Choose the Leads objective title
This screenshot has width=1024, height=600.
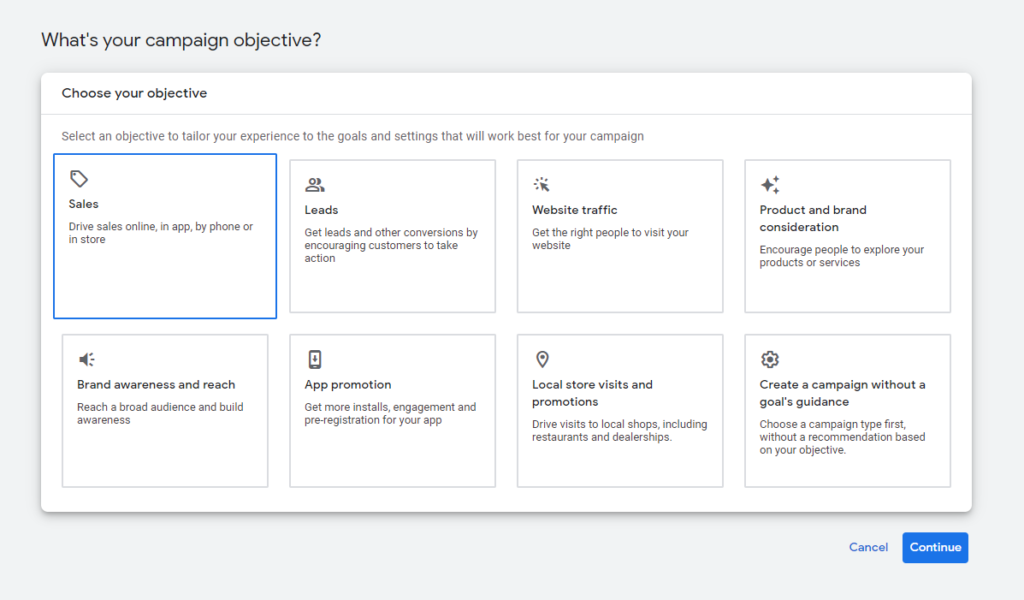coord(321,210)
